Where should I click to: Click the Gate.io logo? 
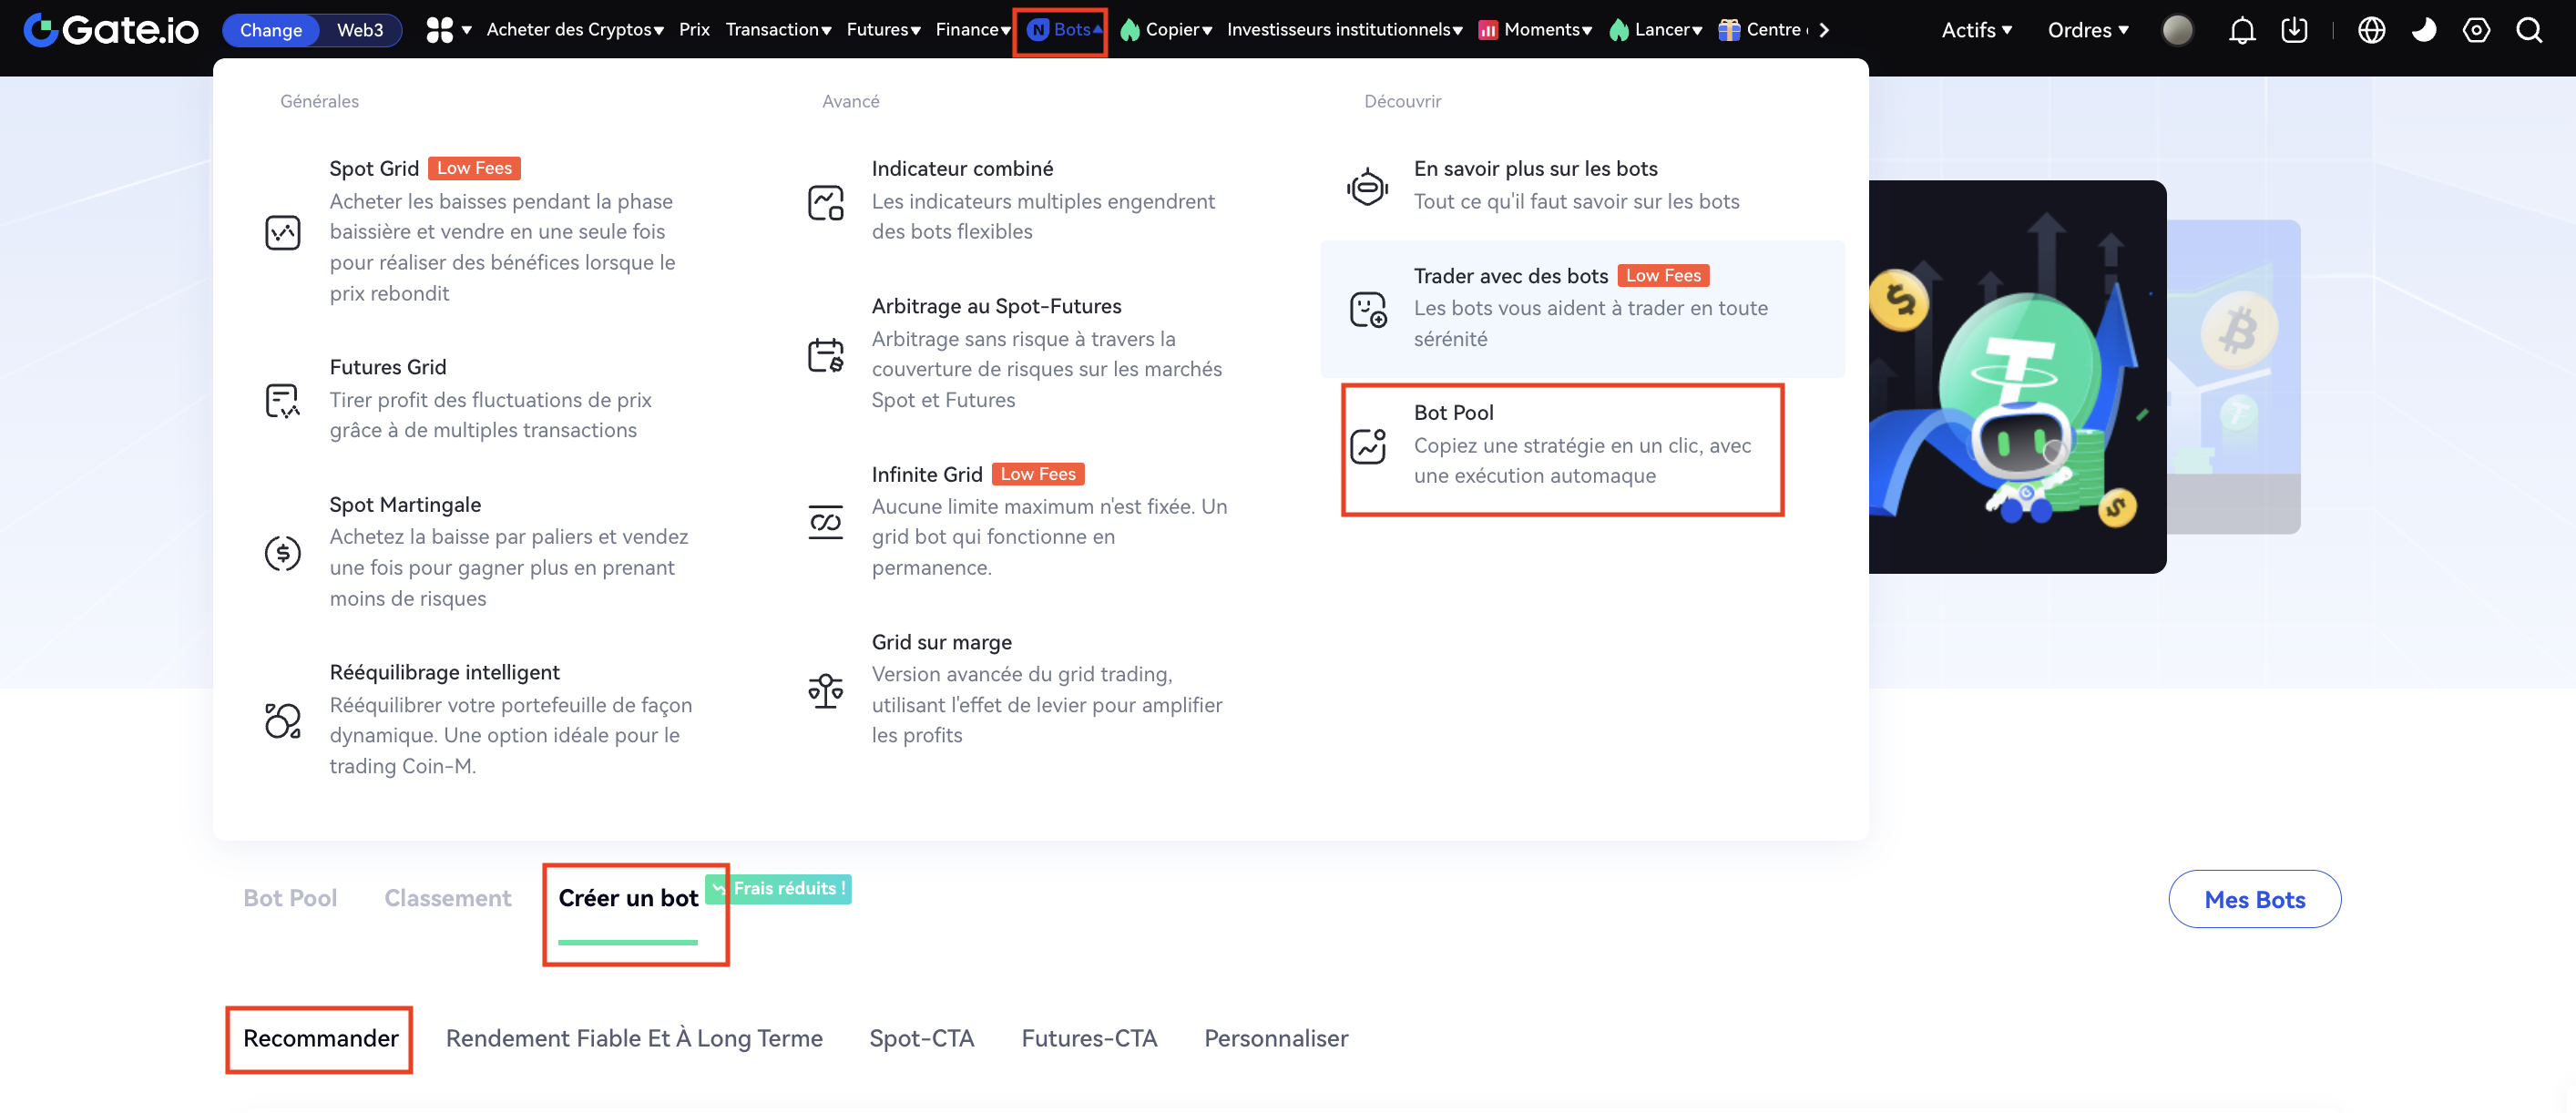pyautogui.click(x=111, y=30)
